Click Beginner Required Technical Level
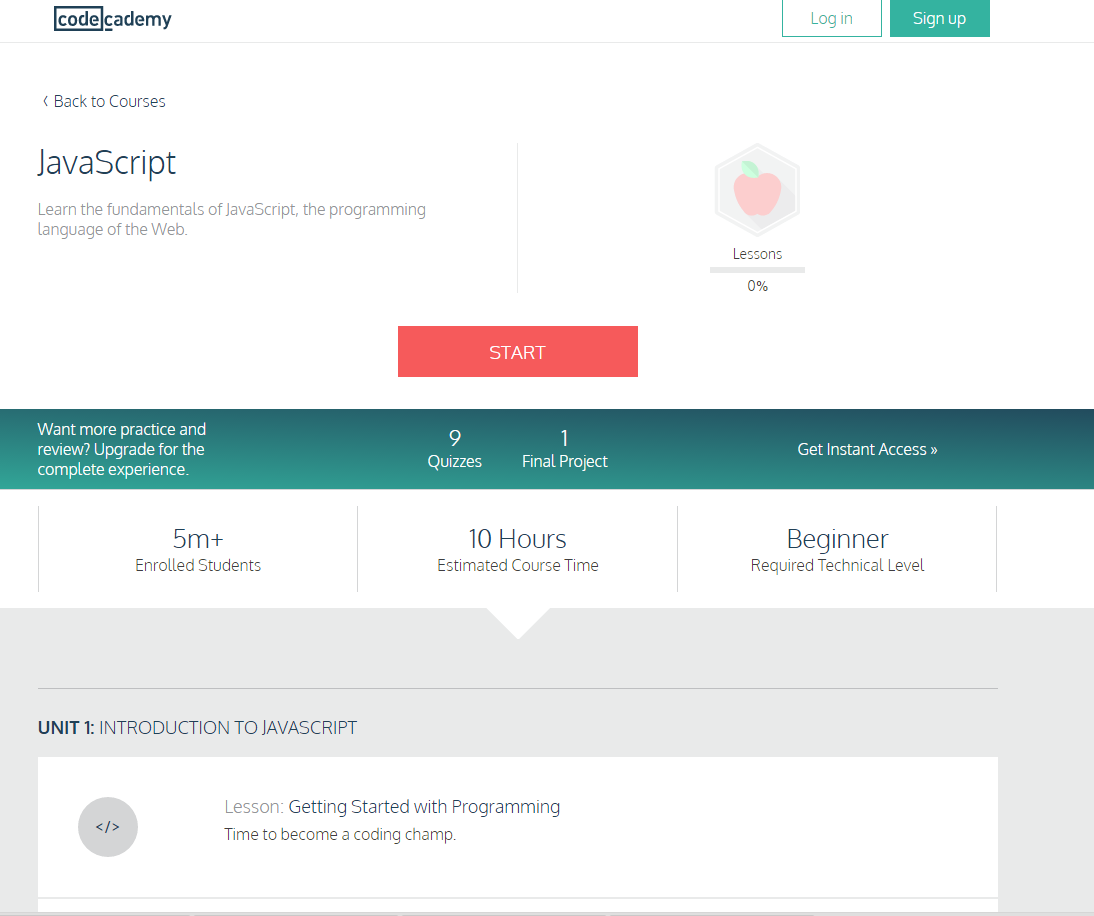The image size is (1094, 916). pyautogui.click(x=837, y=549)
